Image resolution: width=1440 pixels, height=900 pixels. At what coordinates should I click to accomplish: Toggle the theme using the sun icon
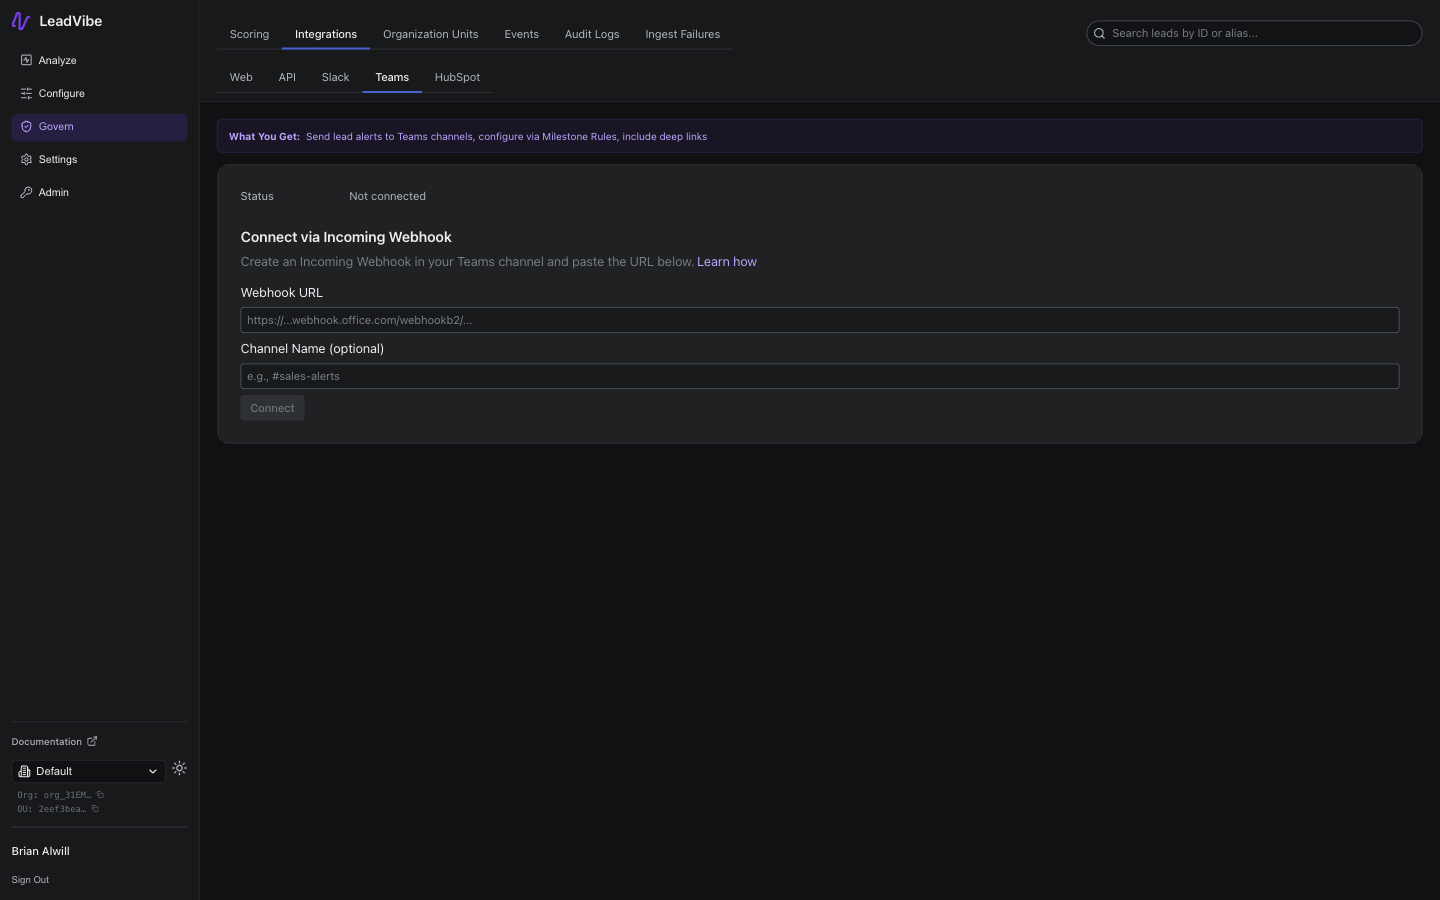click(179, 768)
